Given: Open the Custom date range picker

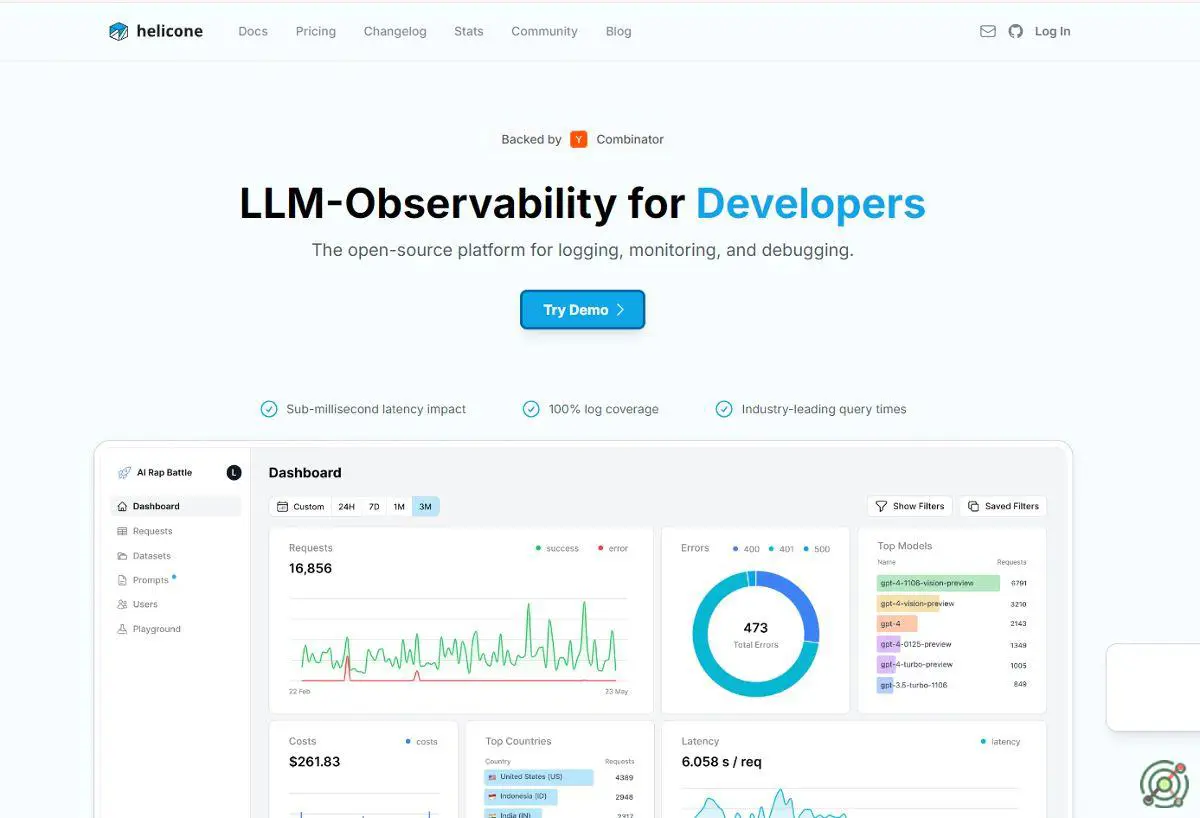Looking at the screenshot, I should 300,506.
